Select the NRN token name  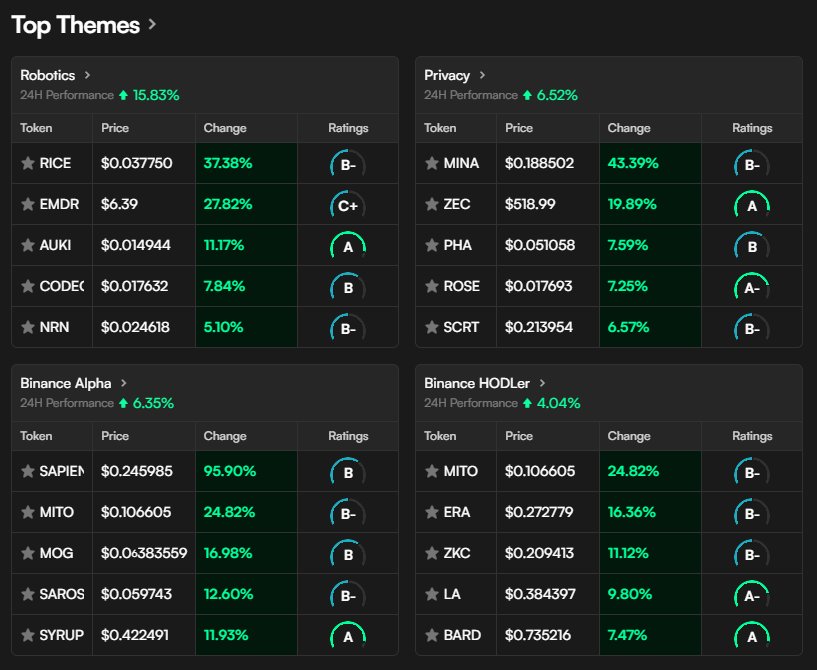pyautogui.click(x=54, y=327)
